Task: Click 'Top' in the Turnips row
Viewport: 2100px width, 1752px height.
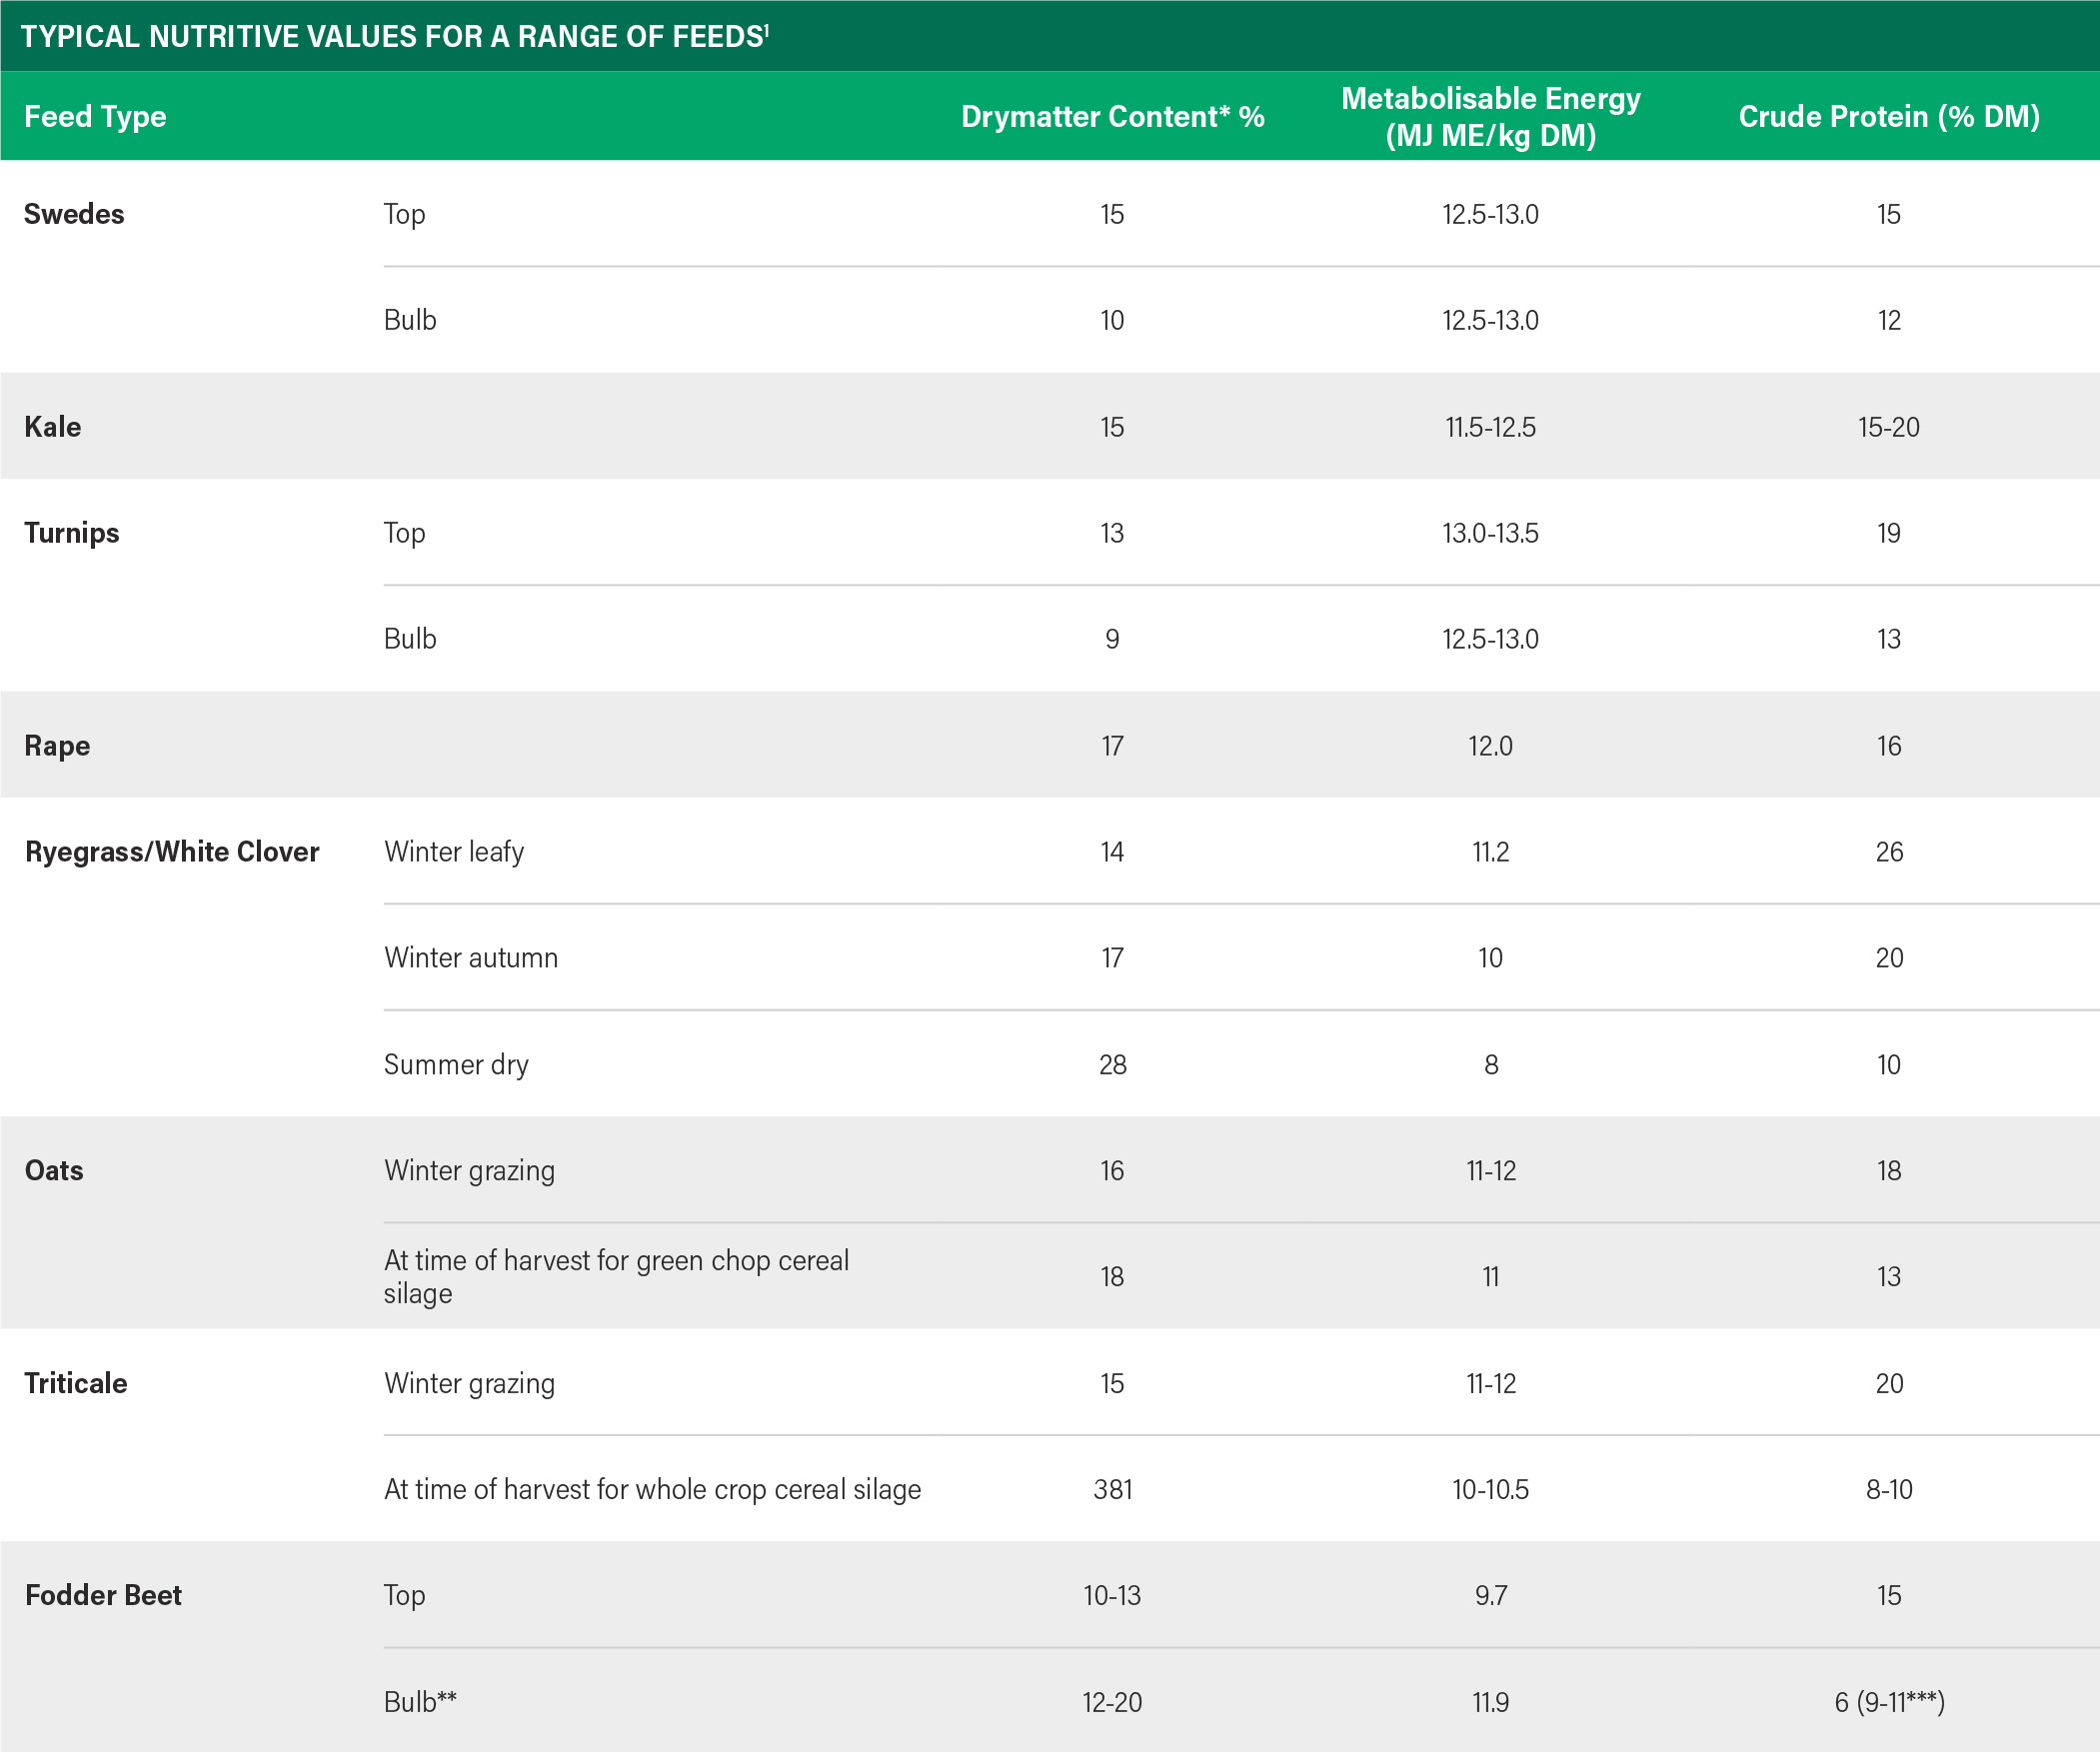Action: tap(404, 534)
